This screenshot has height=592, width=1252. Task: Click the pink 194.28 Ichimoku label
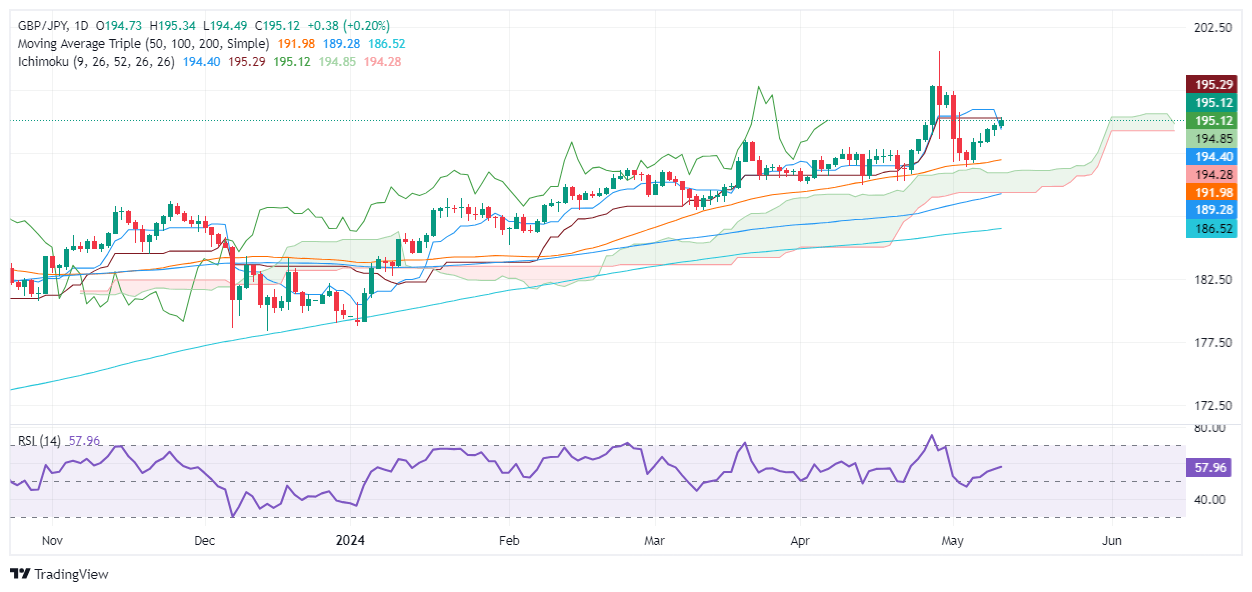1214,175
